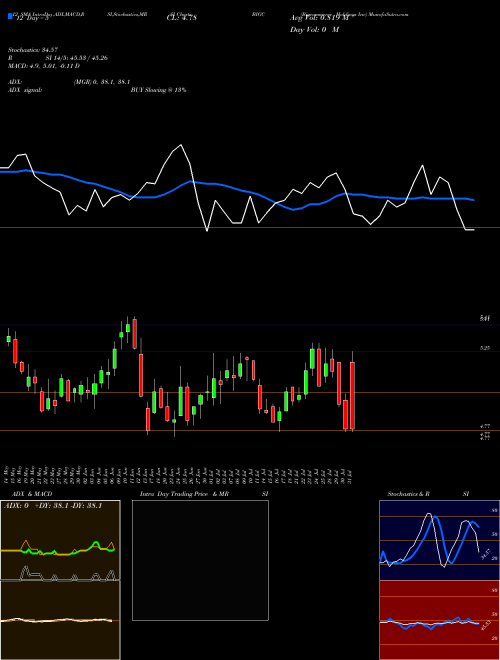Click the 'Intra Day Trading Price & MR' title
Image resolution: width=500 pixels, height=660 pixels.
185,494
